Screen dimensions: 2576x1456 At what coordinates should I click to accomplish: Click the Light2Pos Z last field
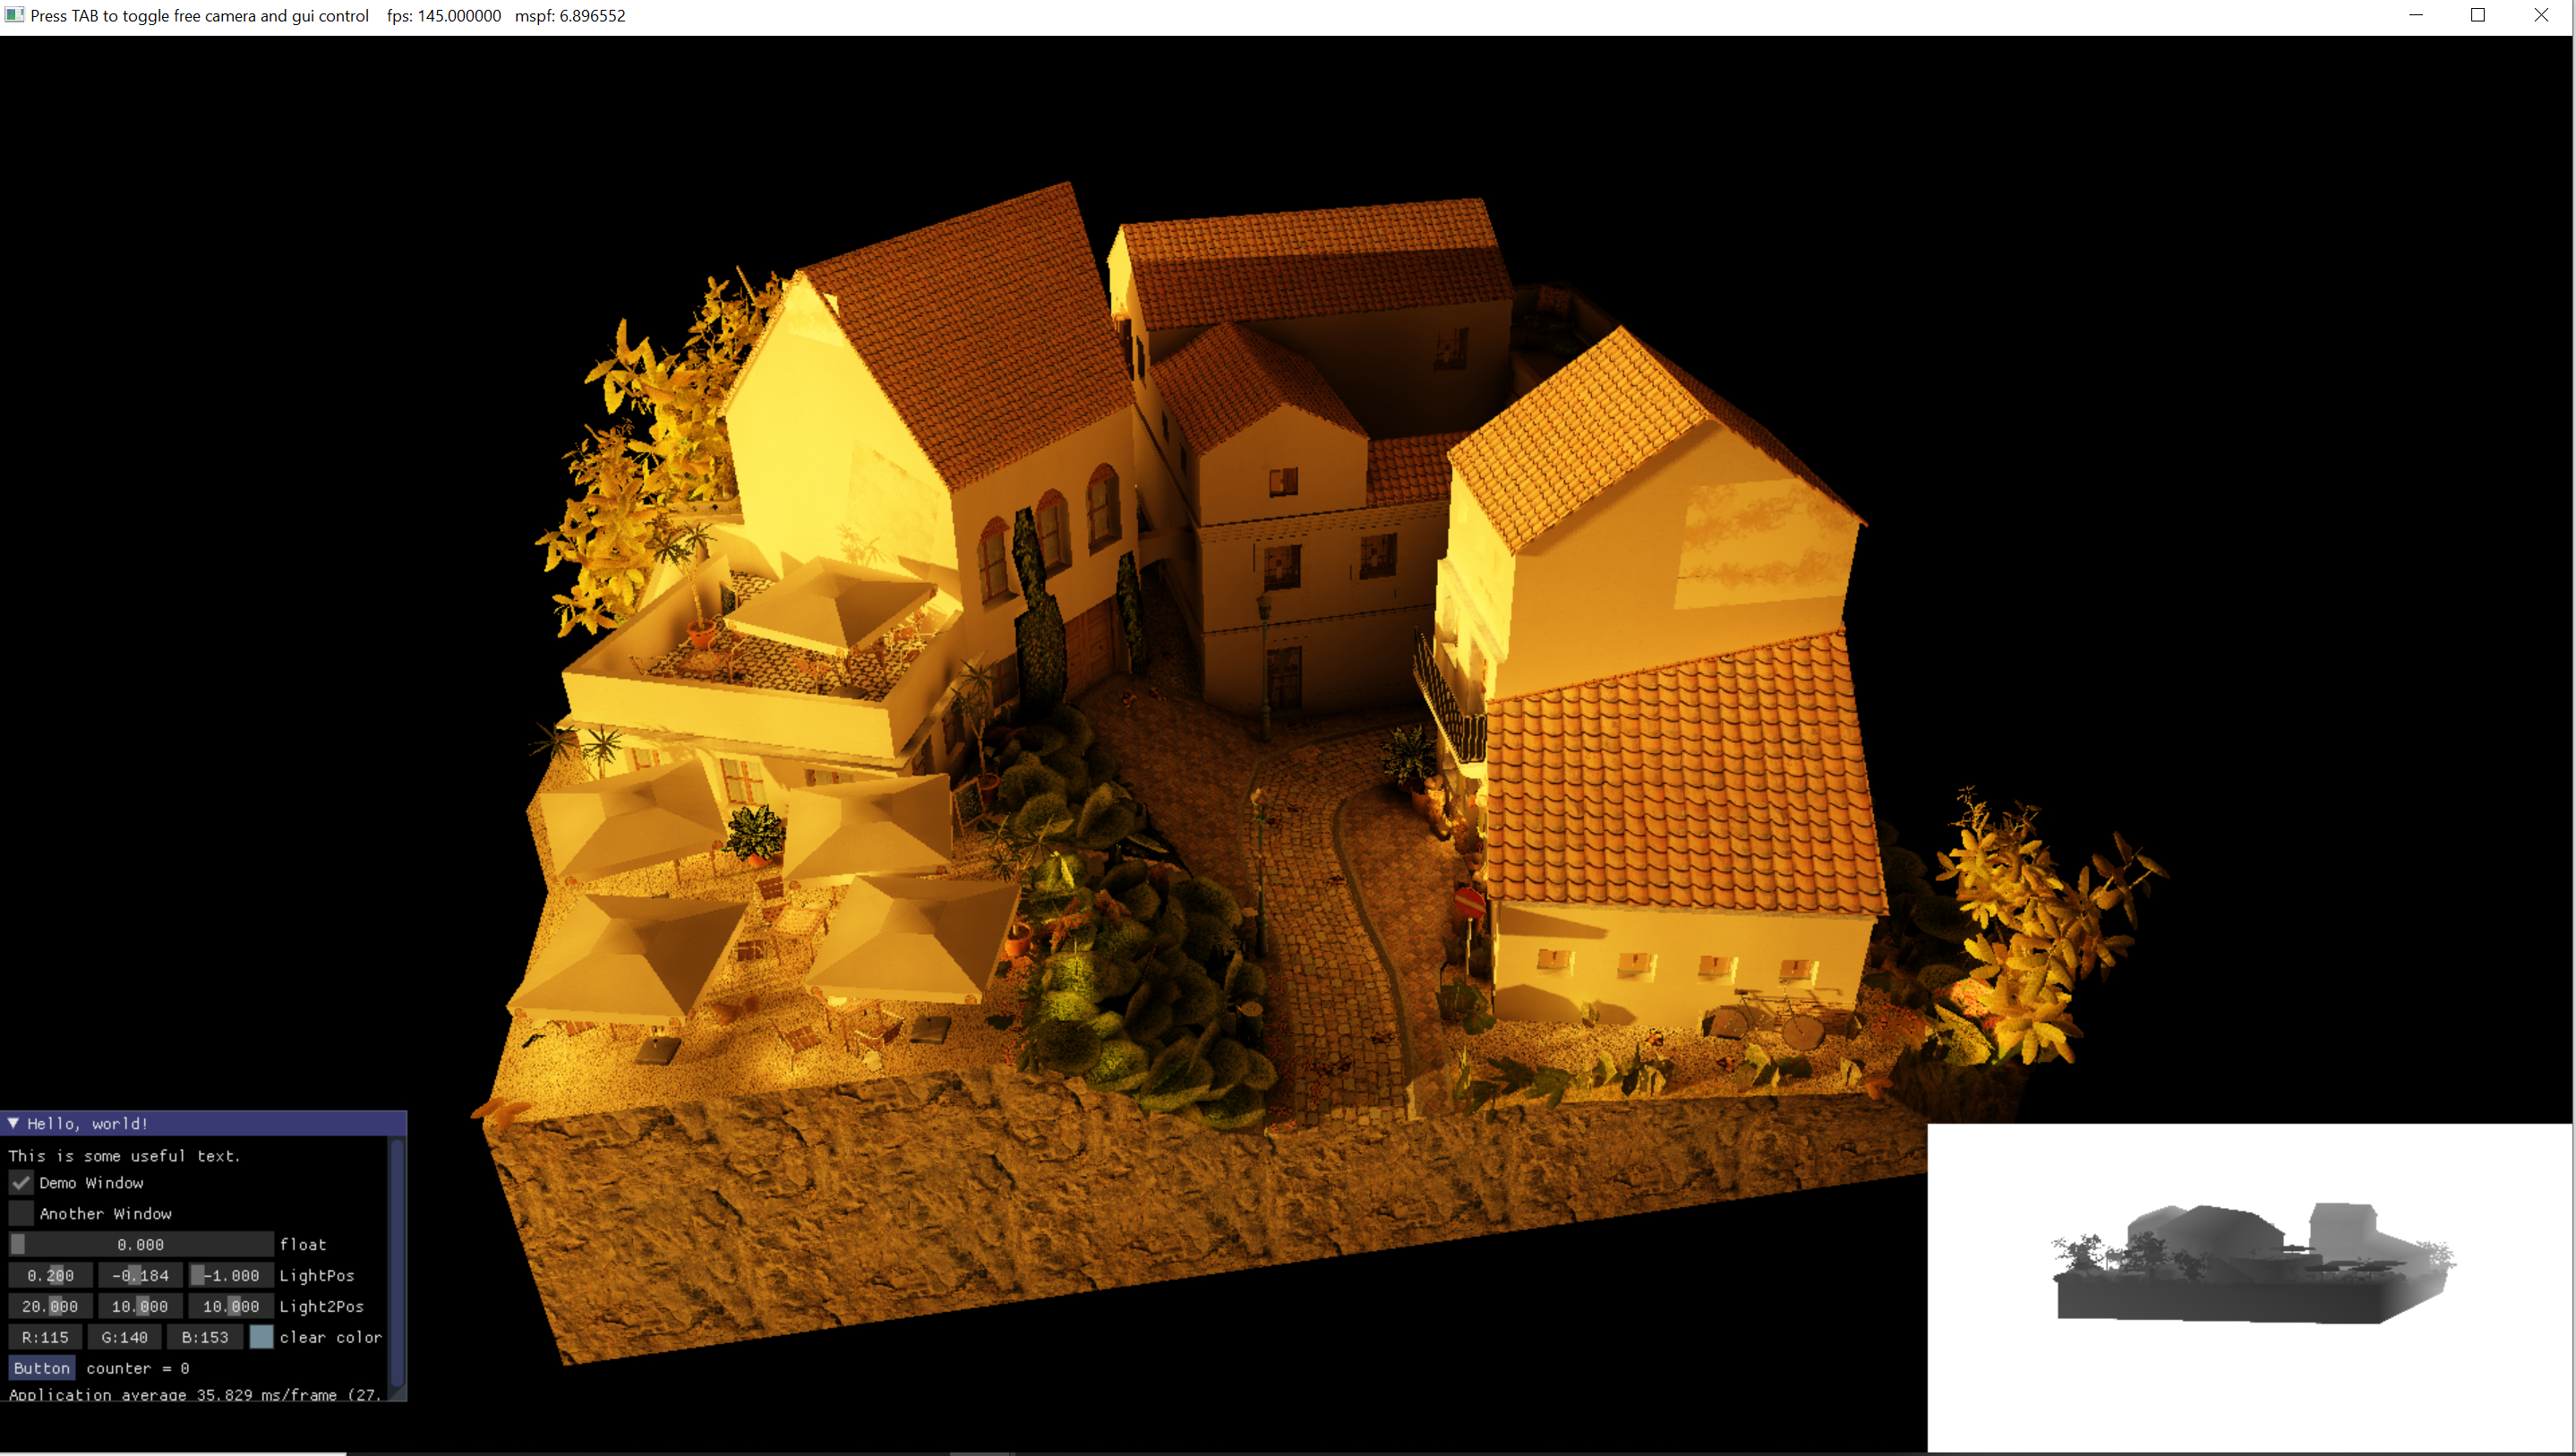[x=231, y=1306]
